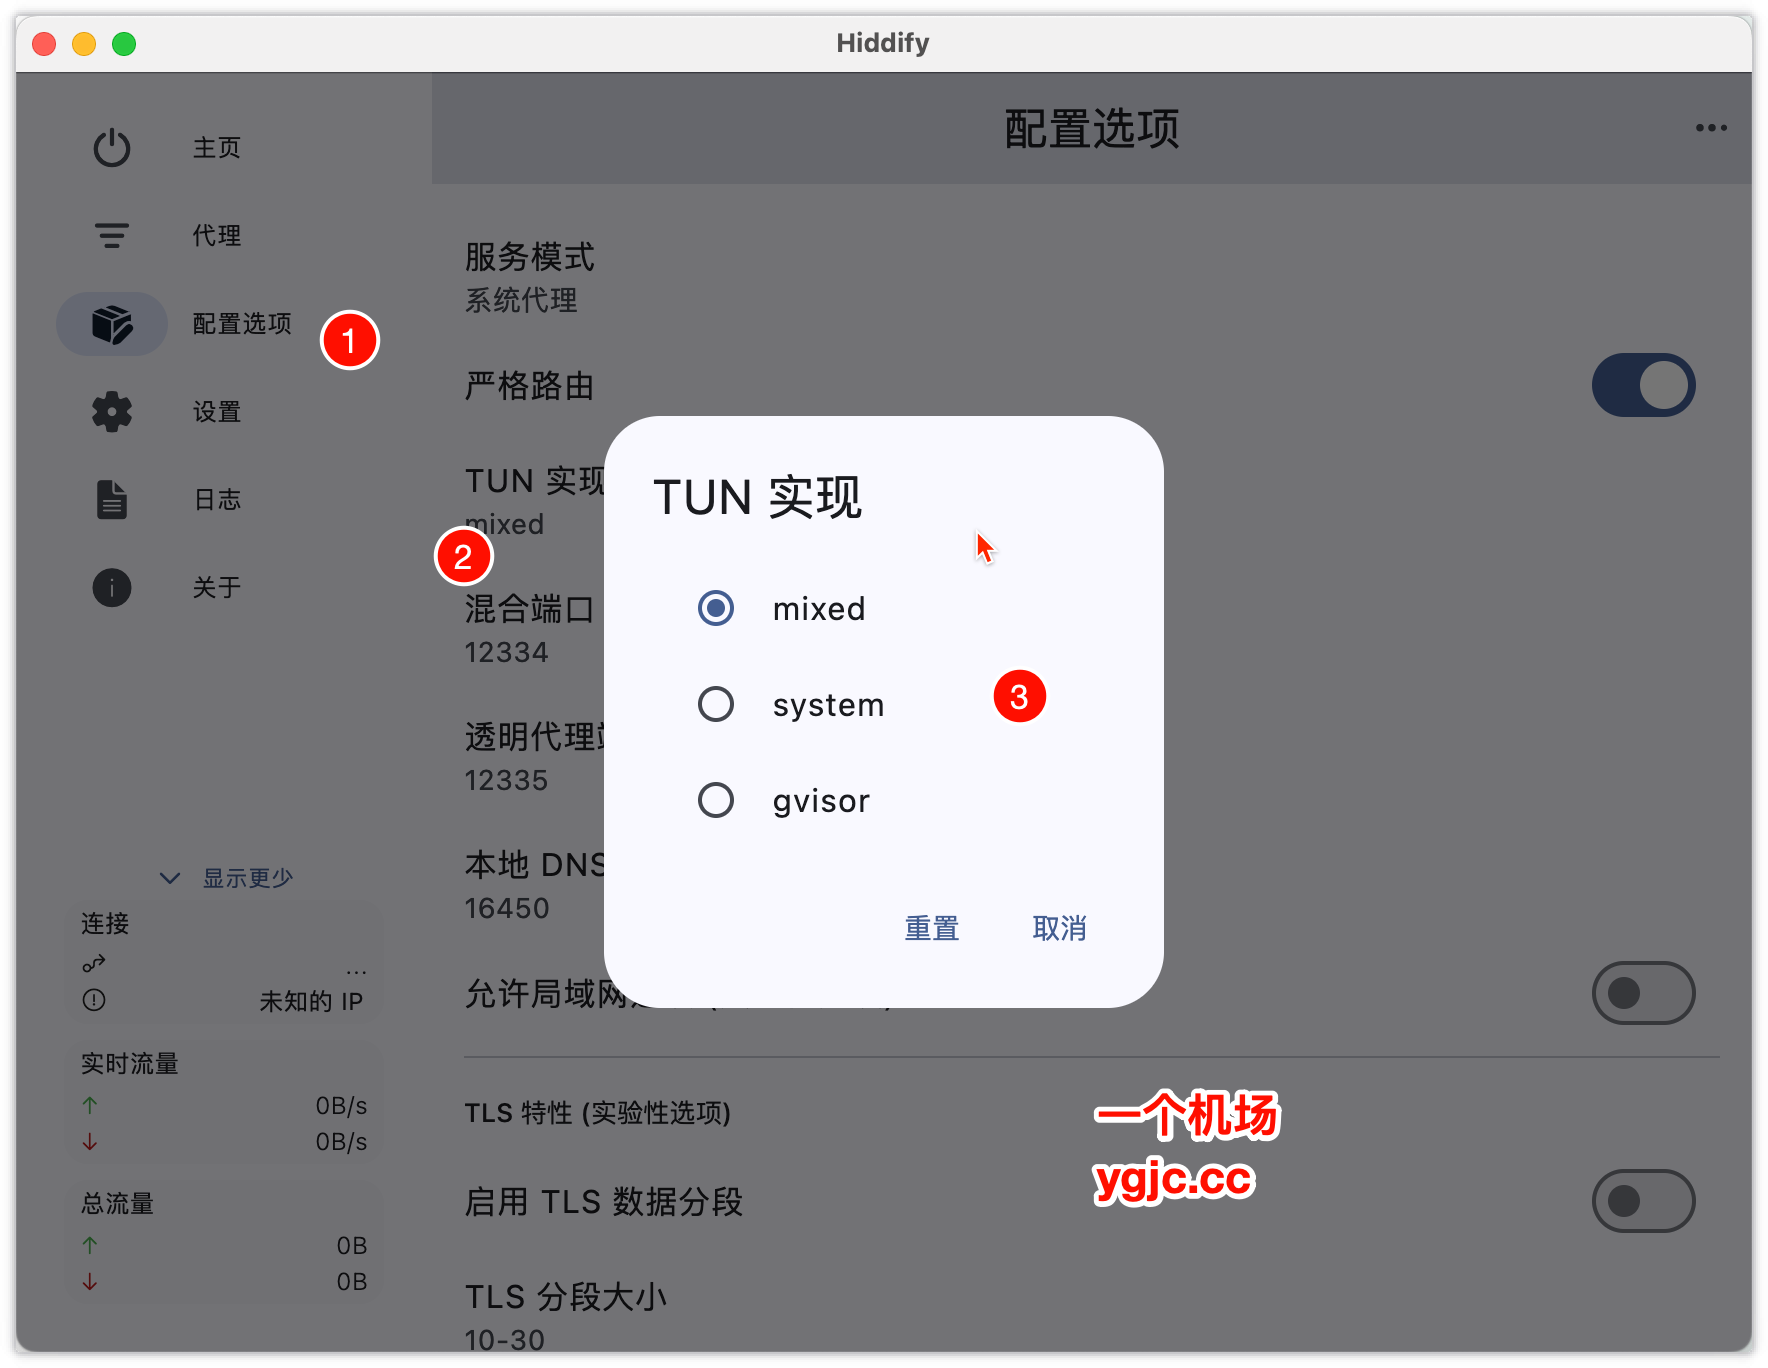Click the 重置 button in the dialog
The image size is (1768, 1368).
pos(931,929)
